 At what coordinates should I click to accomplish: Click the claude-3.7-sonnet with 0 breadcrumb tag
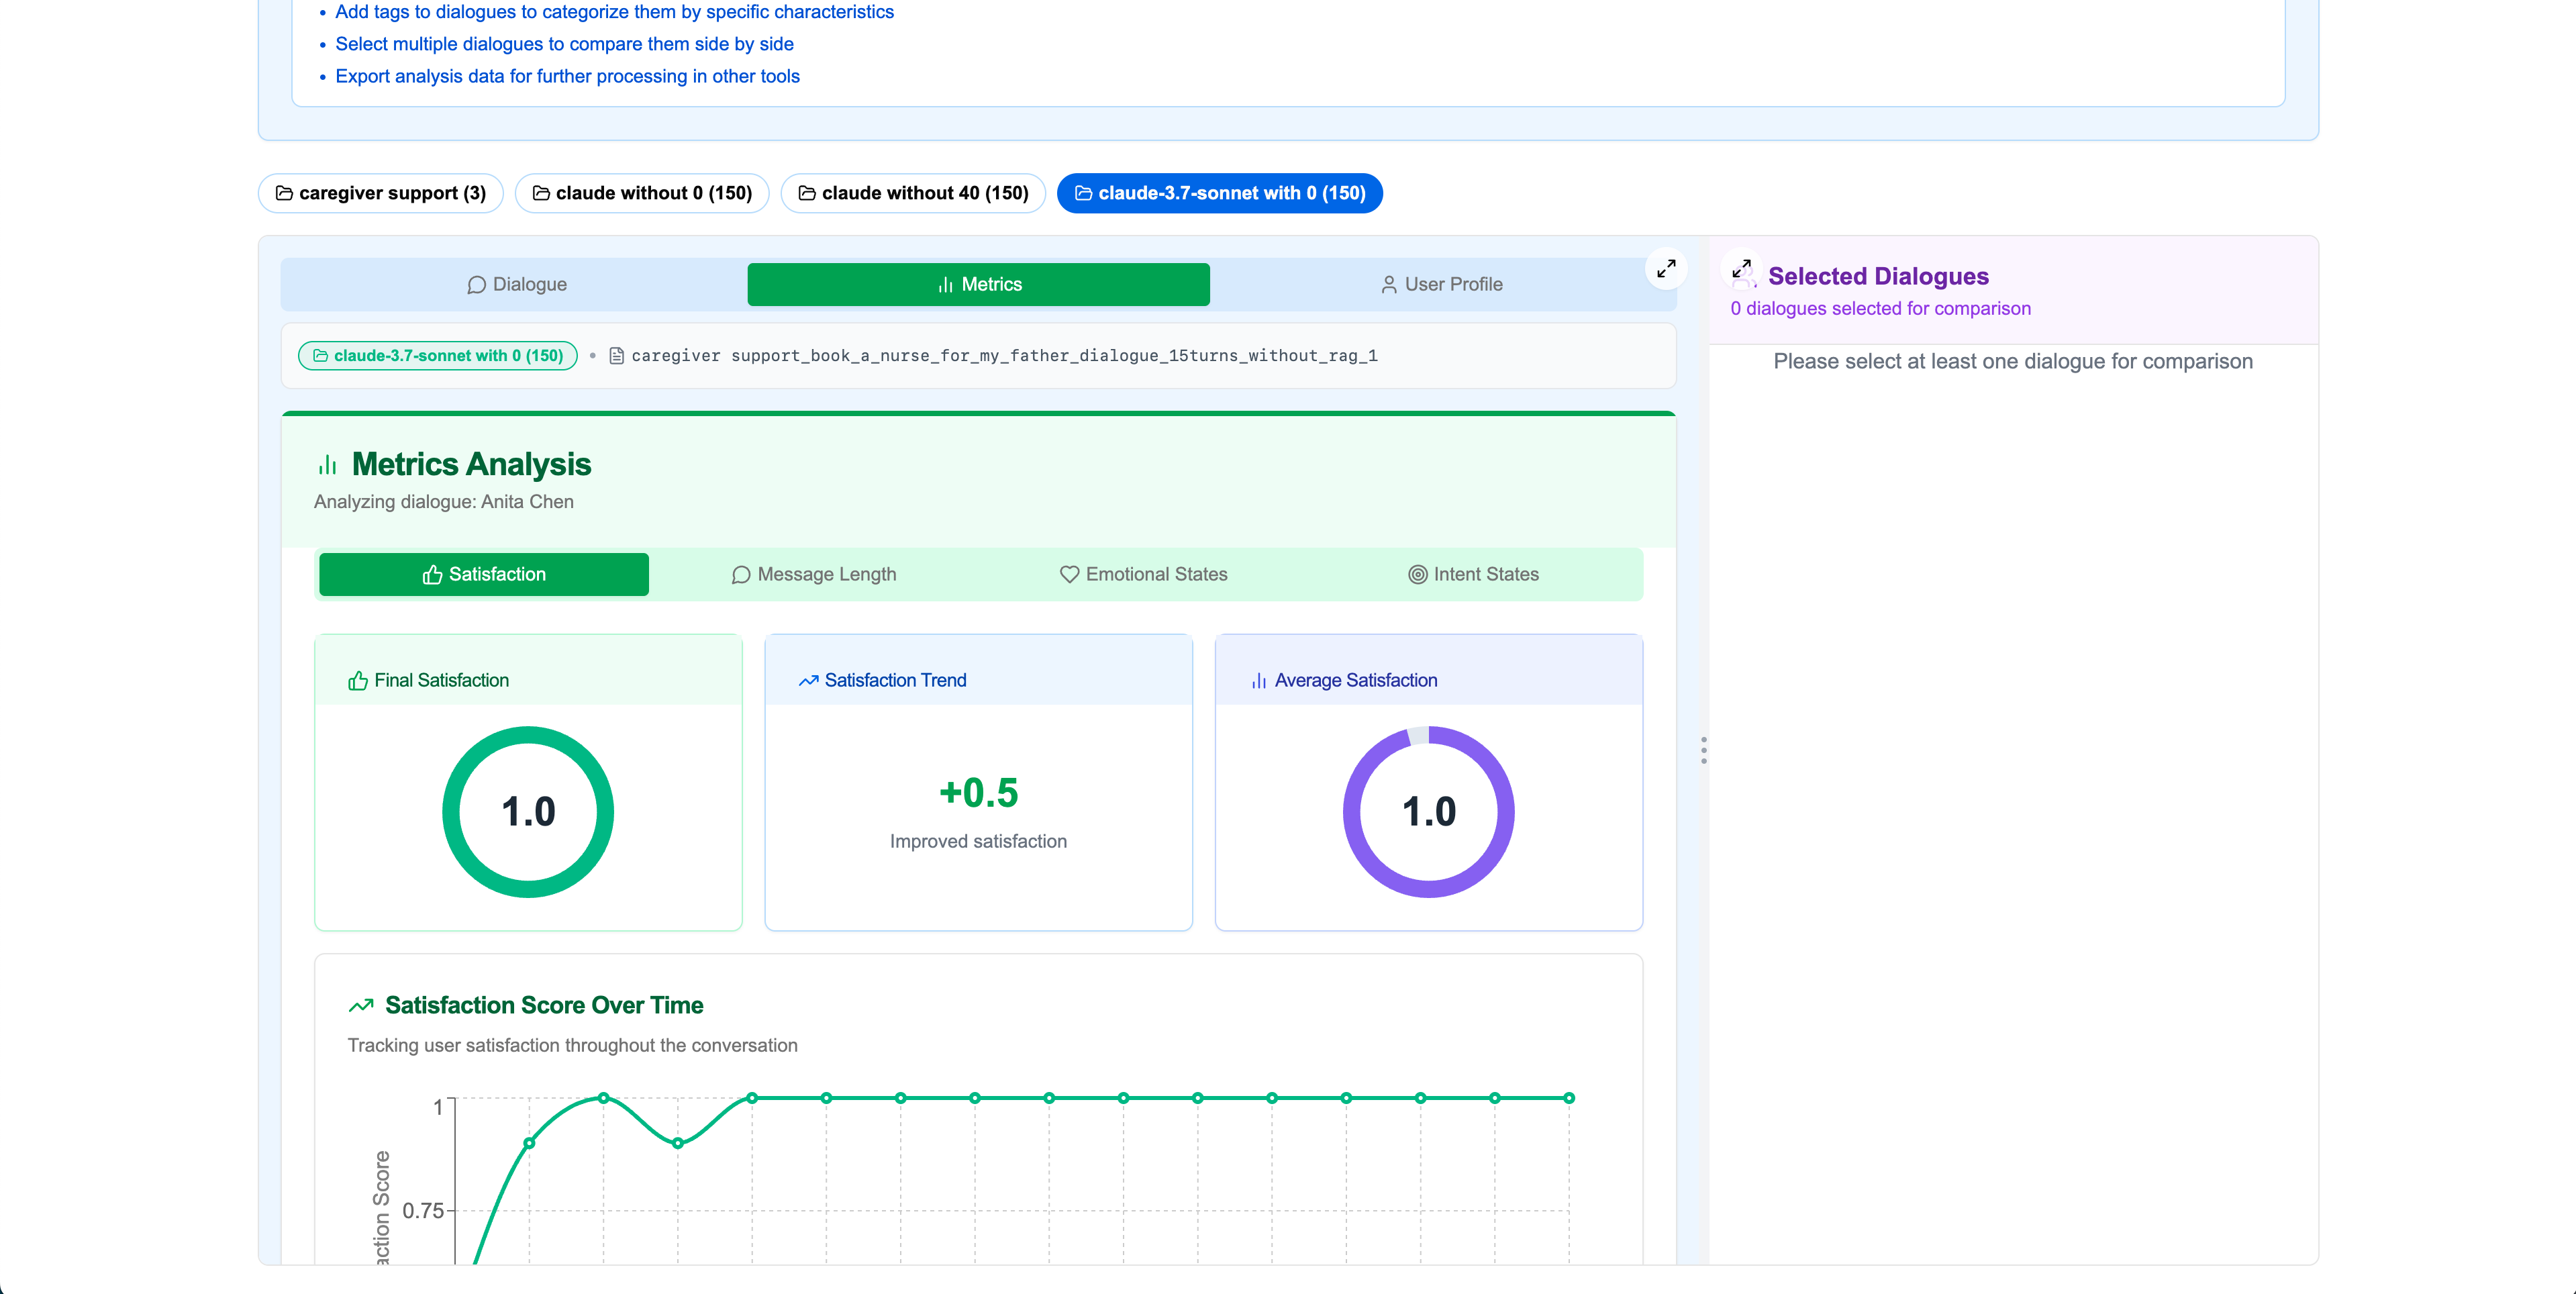click(438, 355)
